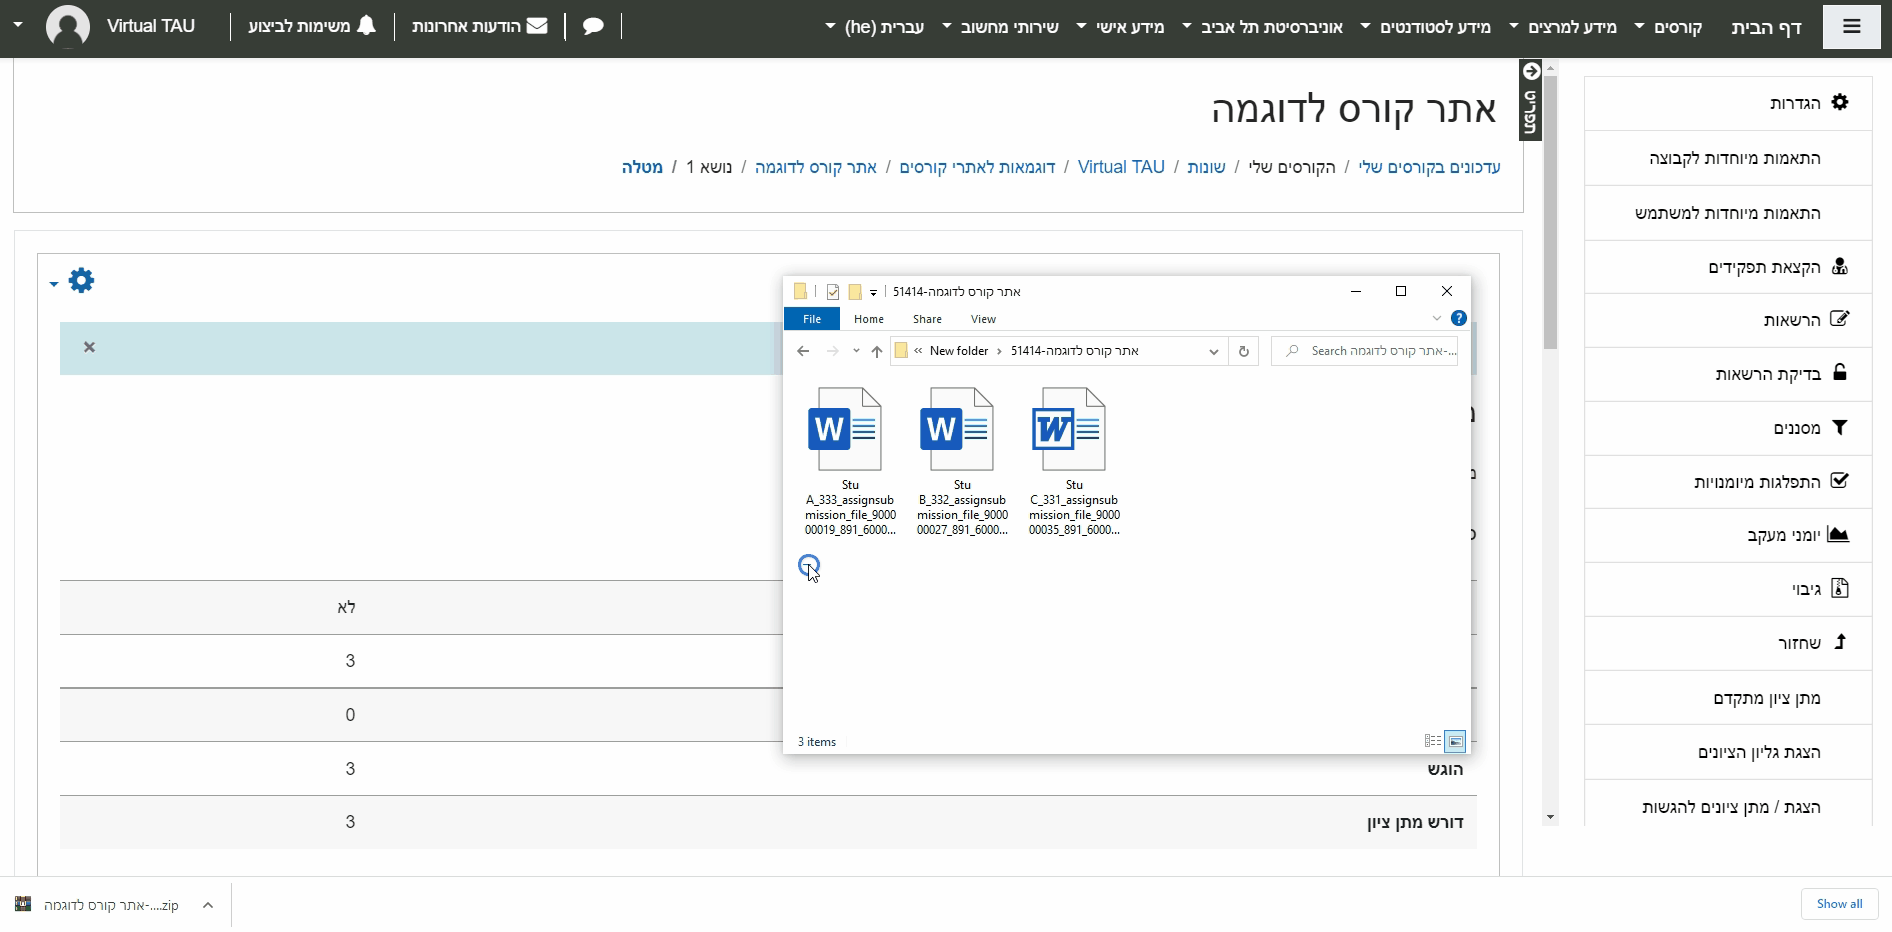Open the chat bubble messages icon
Image resolution: width=1892 pixels, height=932 pixels.
point(593,26)
